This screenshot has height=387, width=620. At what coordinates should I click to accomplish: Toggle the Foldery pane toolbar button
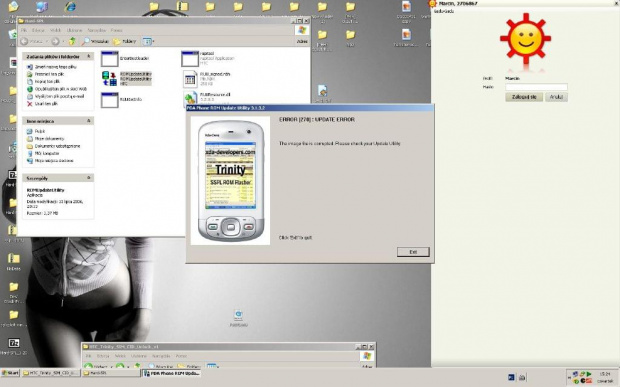pos(125,41)
